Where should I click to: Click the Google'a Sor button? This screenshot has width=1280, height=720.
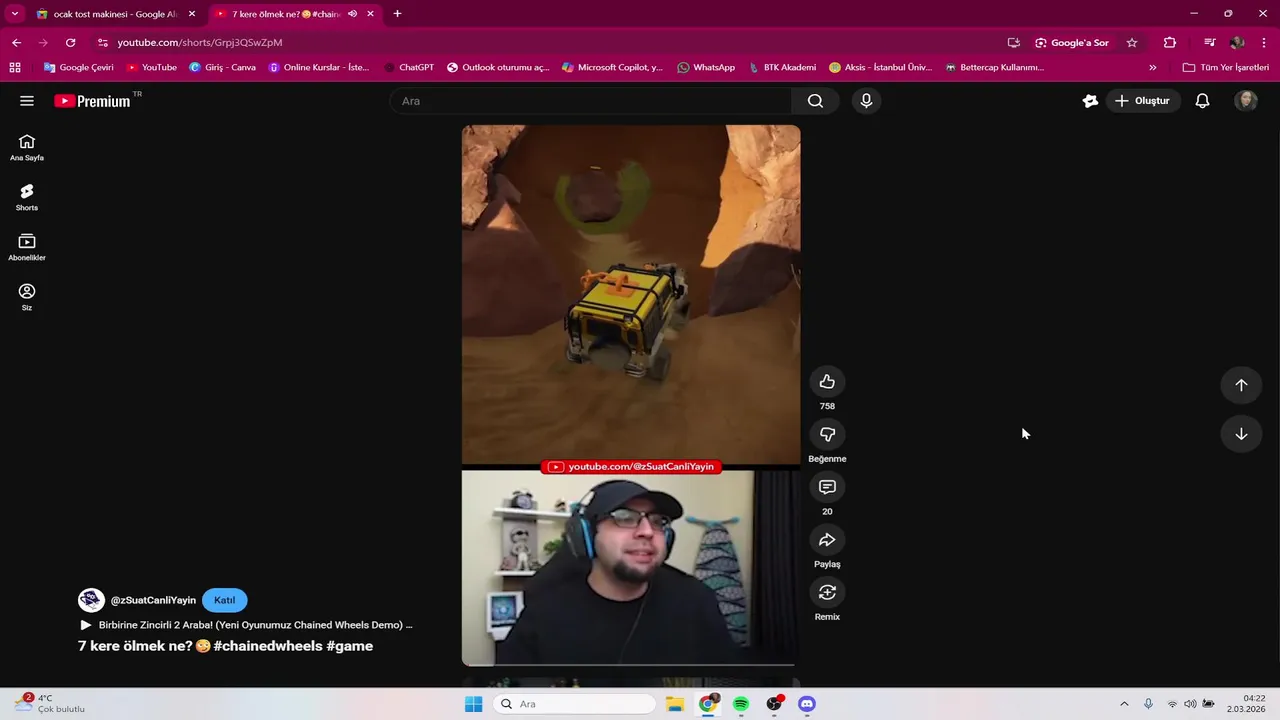click(1072, 43)
